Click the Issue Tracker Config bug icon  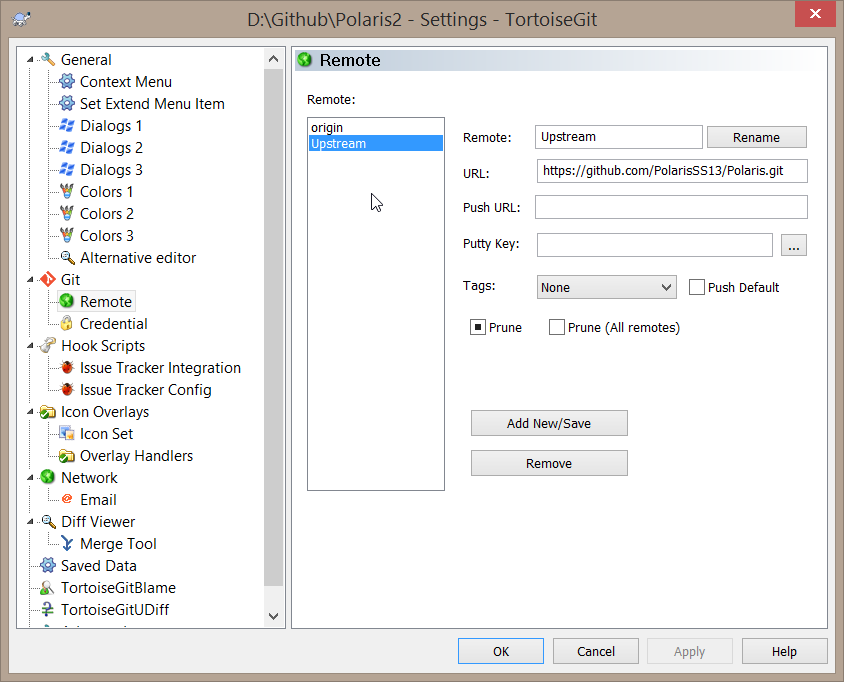(67, 390)
